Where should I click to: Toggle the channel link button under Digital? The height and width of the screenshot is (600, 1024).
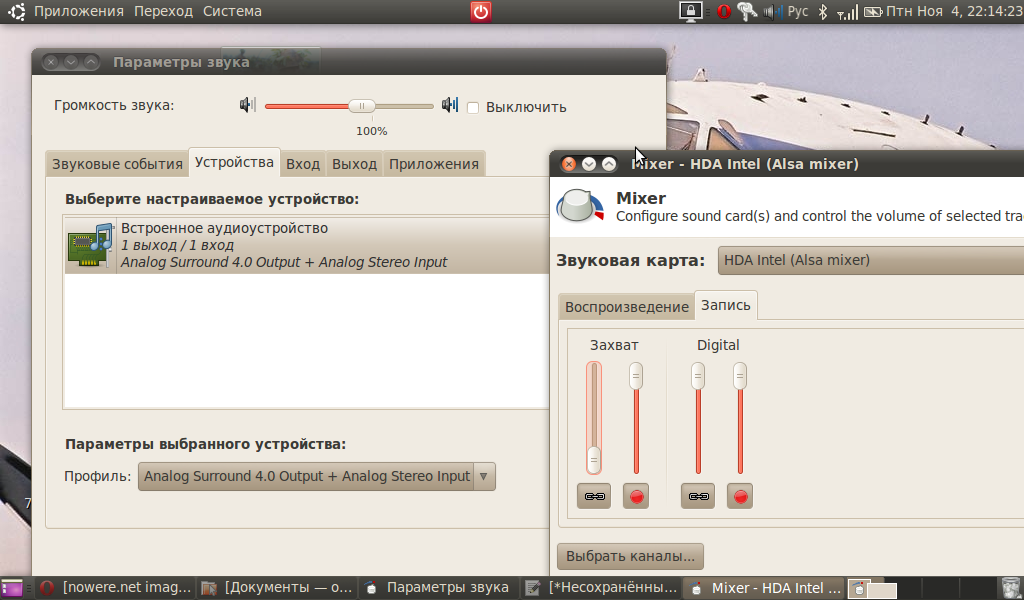click(x=697, y=496)
